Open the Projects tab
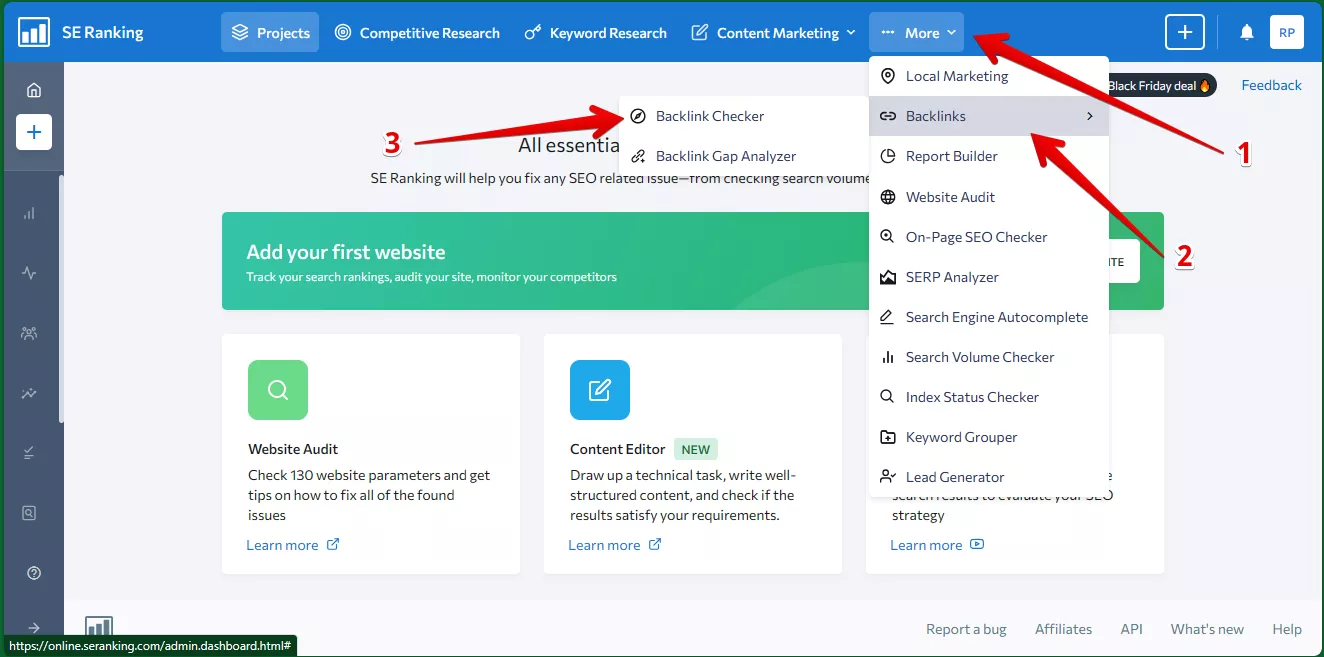1324x657 pixels. pos(270,32)
